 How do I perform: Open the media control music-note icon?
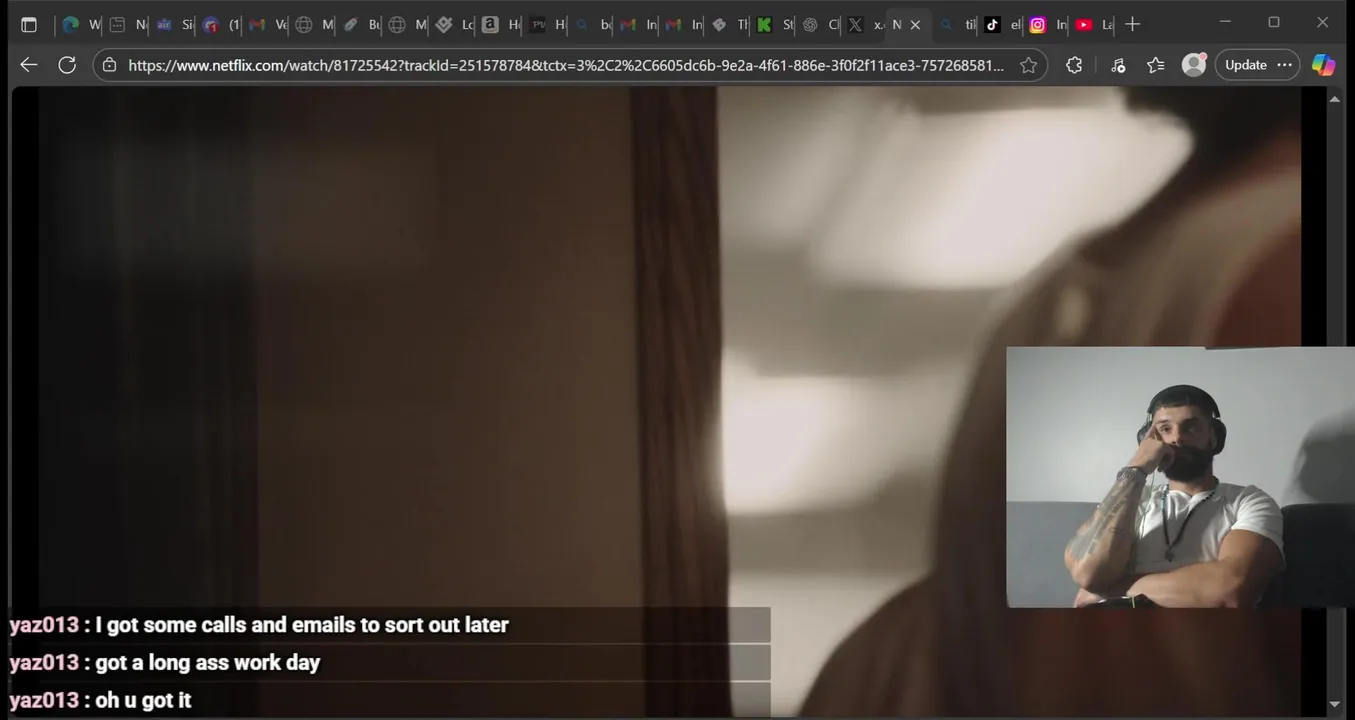pyautogui.click(x=1118, y=65)
